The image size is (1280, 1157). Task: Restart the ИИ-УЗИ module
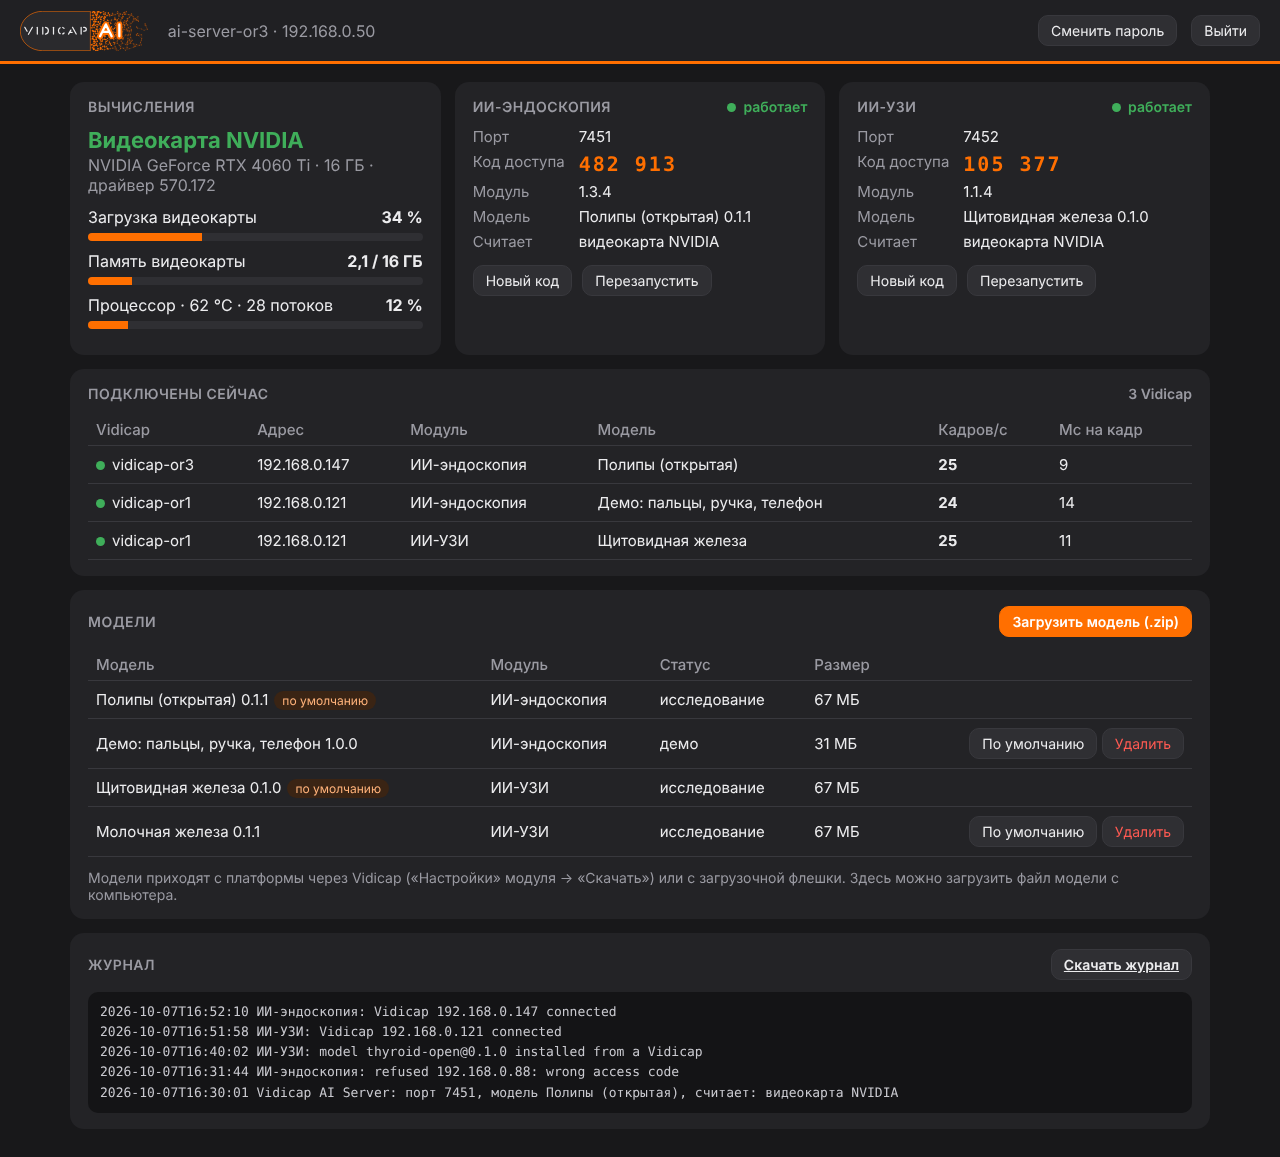(1031, 281)
